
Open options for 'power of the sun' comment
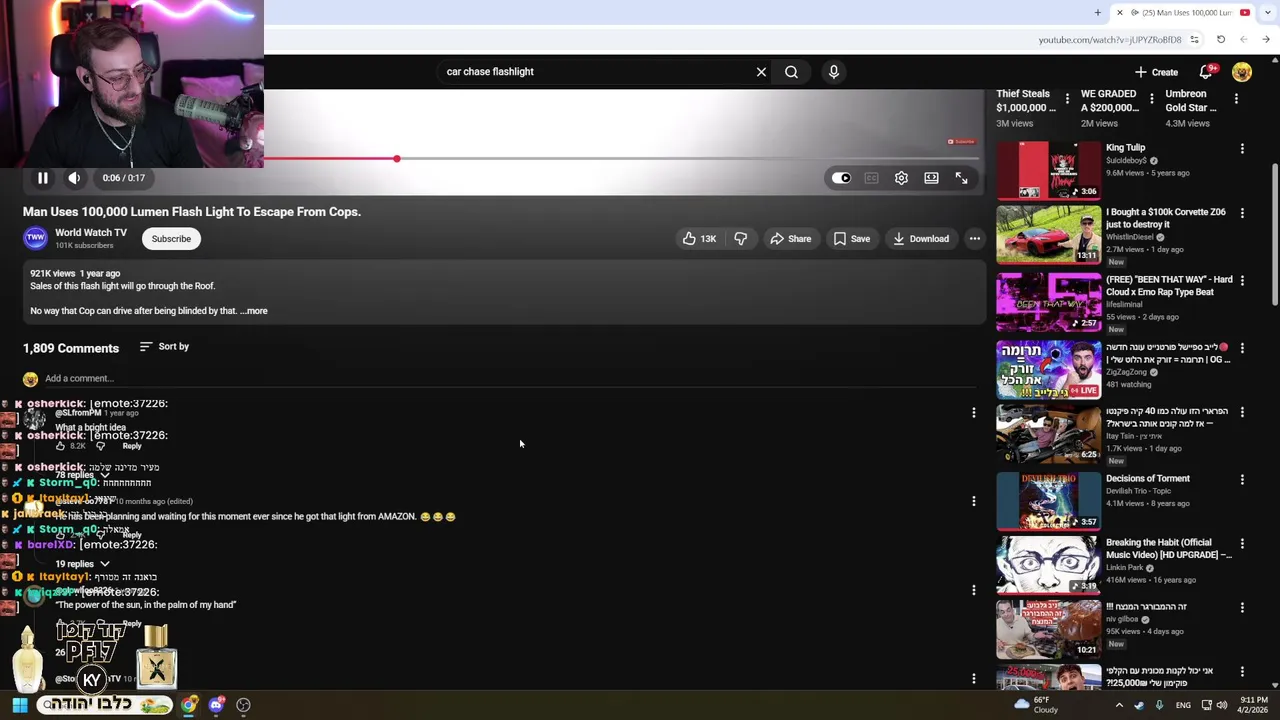tap(973, 590)
